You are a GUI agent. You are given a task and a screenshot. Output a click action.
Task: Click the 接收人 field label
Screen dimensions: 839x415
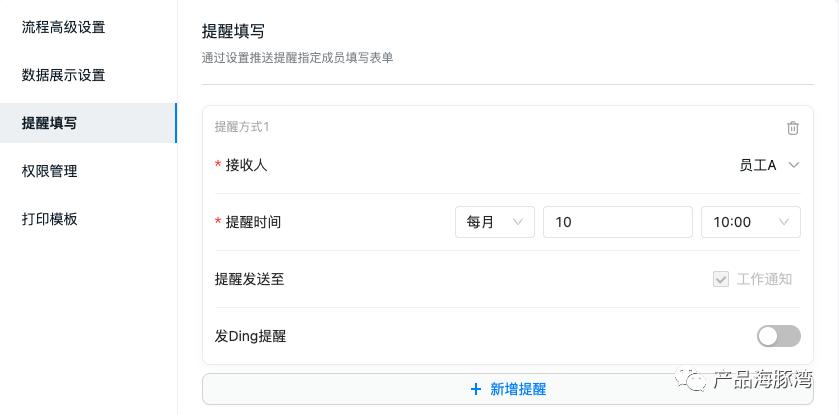coord(246,165)
